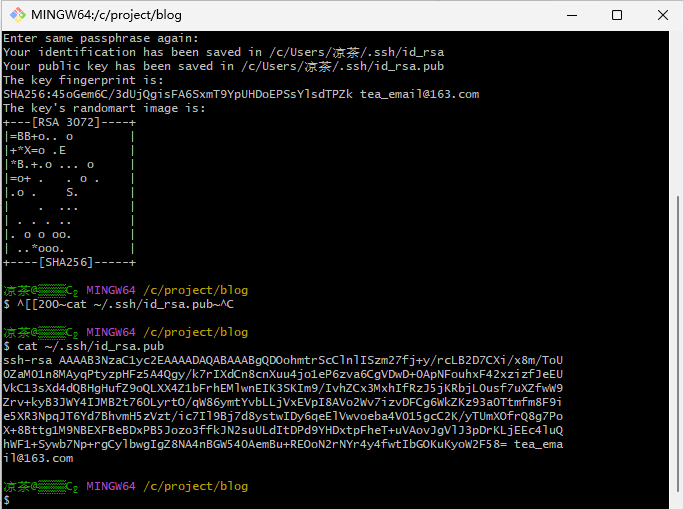Open the Git Bash title bar icon menu
This screenshot has height=509, width=683.
click(x=18, y=15)
